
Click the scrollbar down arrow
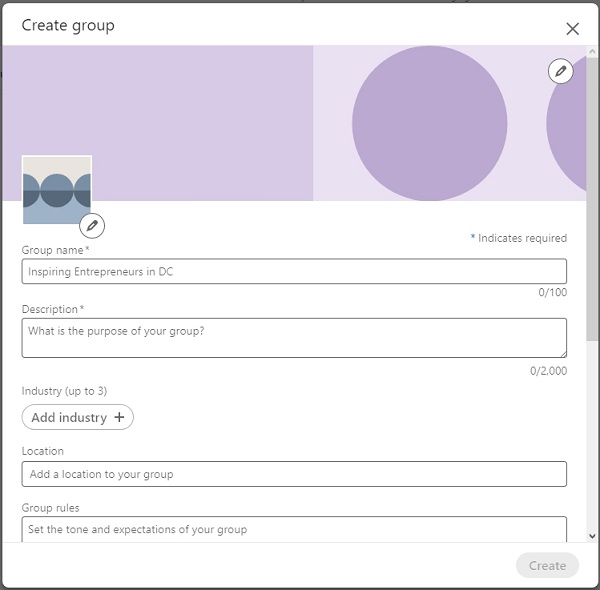tap(592, 536)
